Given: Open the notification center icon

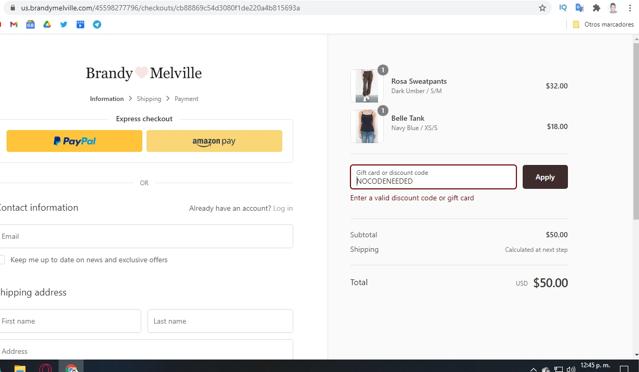Looking at the screenshot, I should click(624, 369).
